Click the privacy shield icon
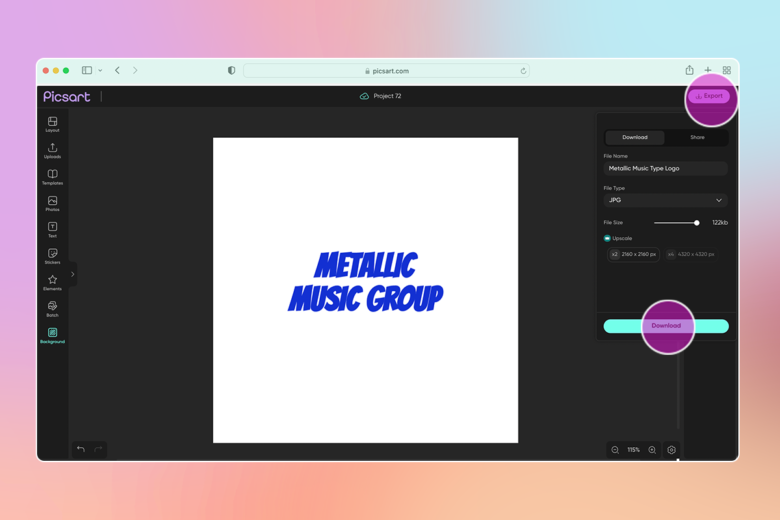The width and height of the screenshot is (780, 520). pos(231,70)
